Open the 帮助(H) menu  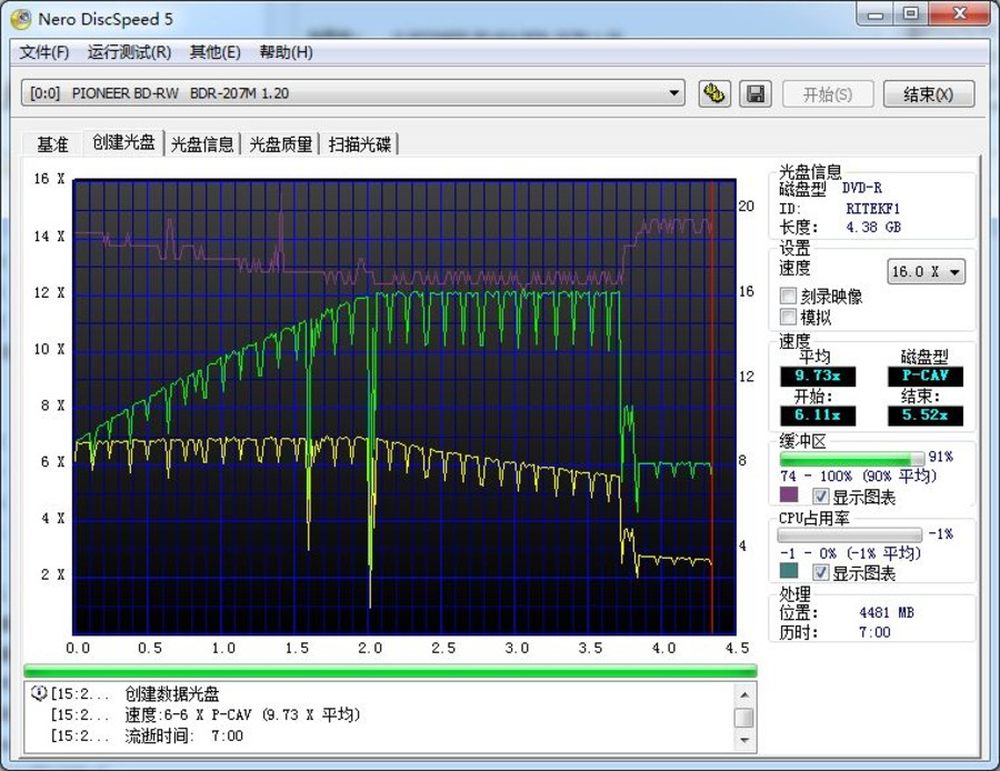tap(286, 52)
